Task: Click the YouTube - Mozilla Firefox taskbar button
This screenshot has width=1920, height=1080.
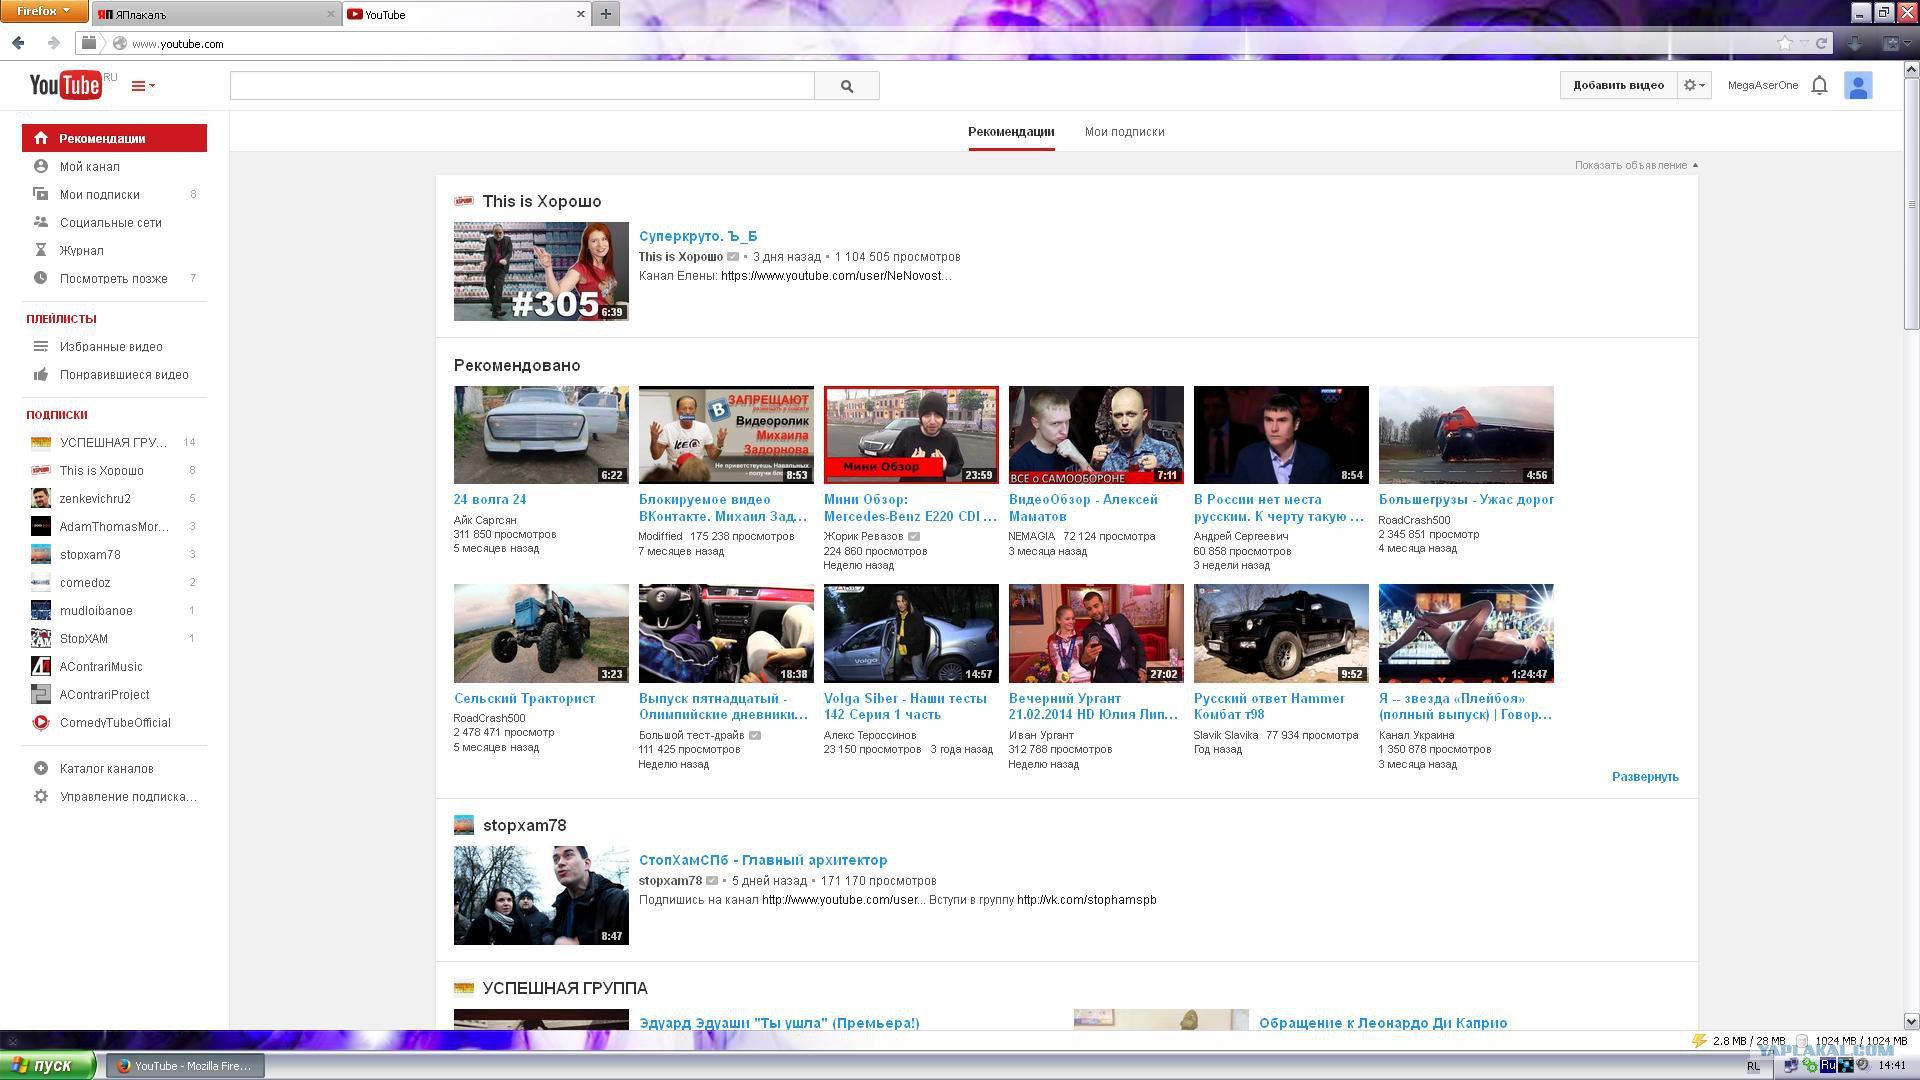Action: coord(186,1066)
